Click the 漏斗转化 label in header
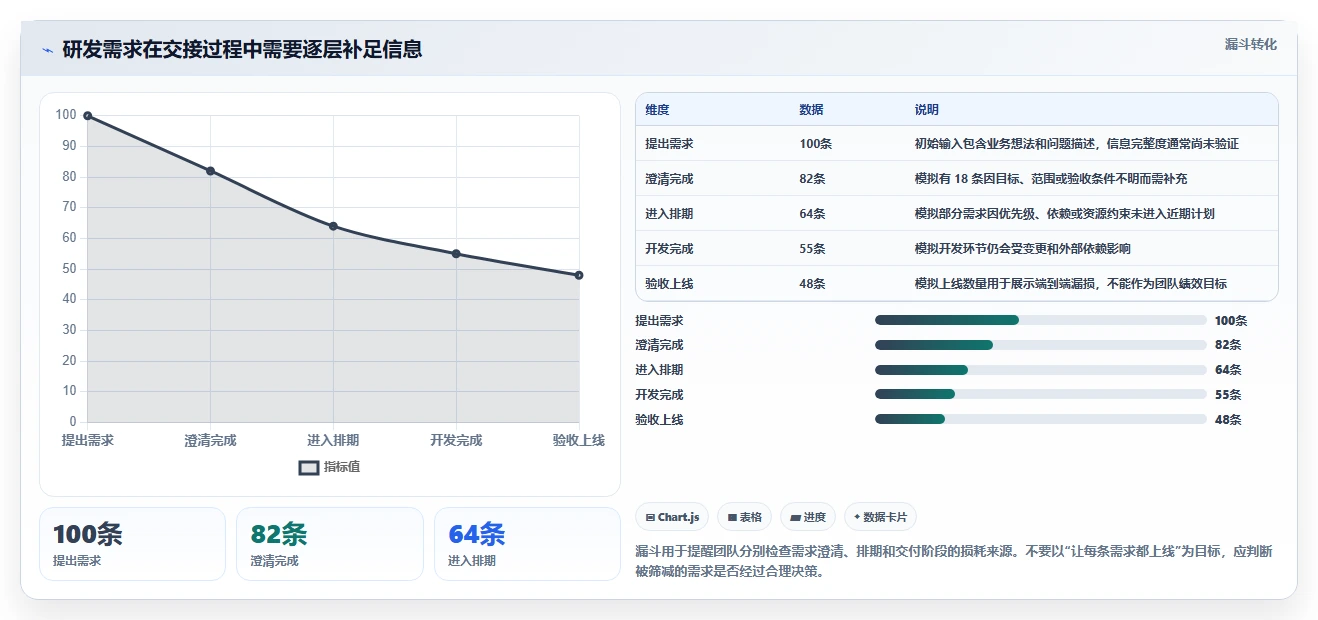Screen dimensions: 1318x620 click(1250, 45)
